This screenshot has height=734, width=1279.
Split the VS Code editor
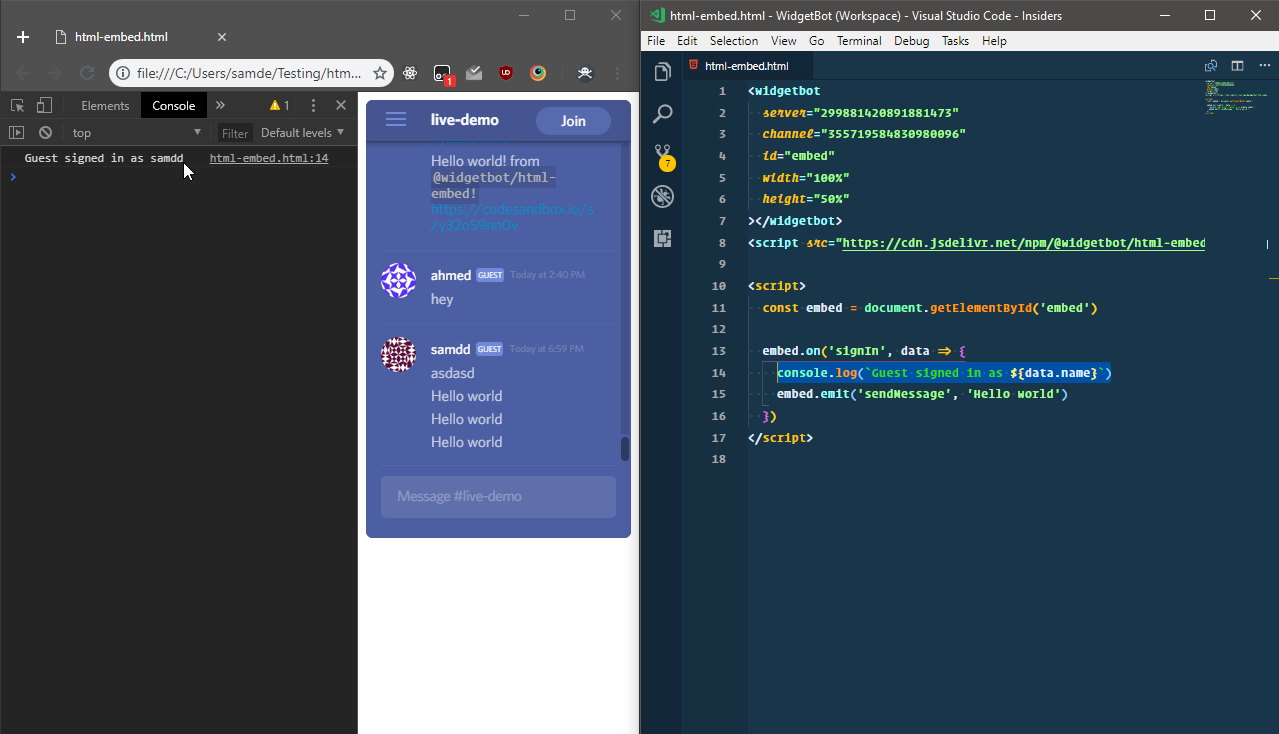click(x=1237, y=66)
